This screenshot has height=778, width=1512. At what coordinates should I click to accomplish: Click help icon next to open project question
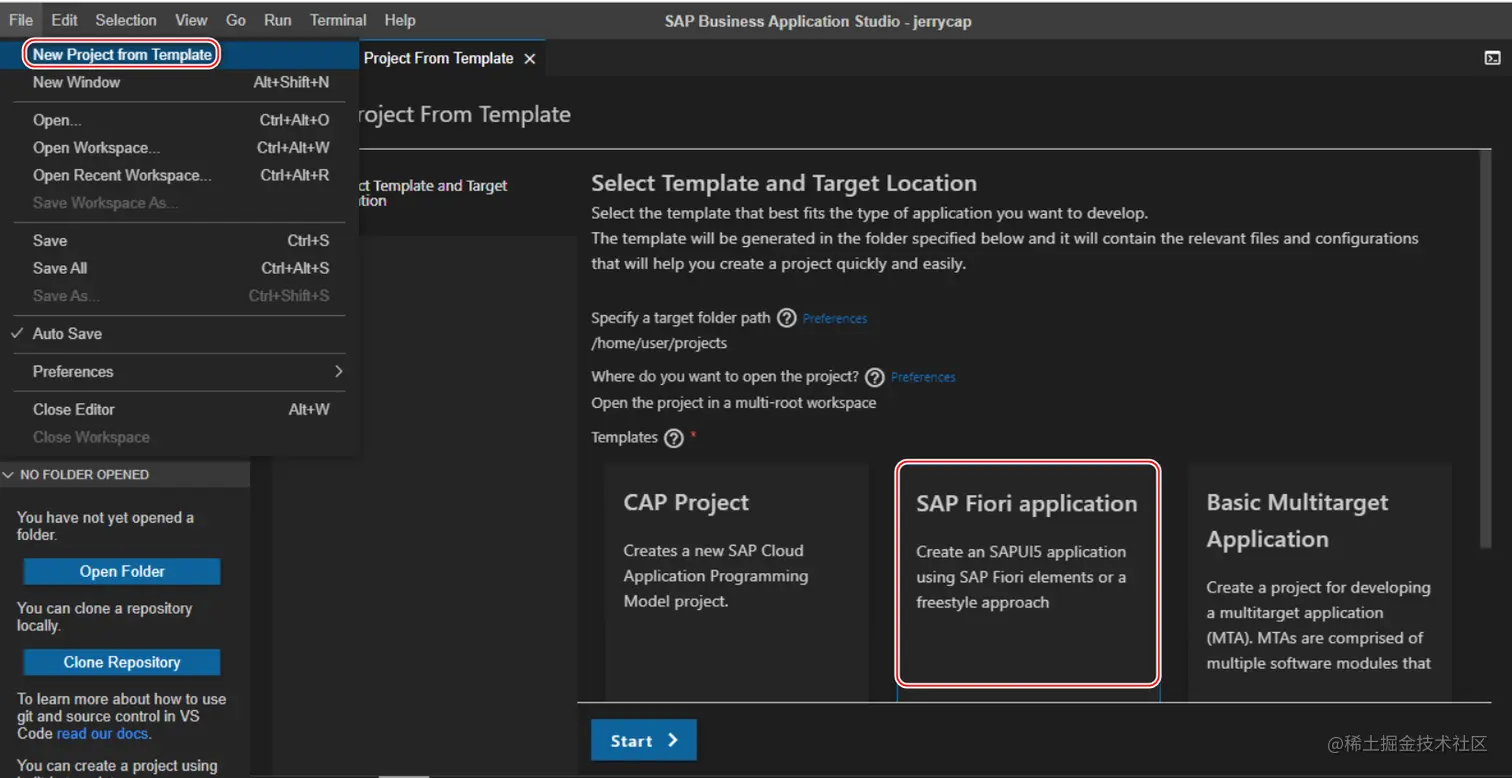[875, 377]
